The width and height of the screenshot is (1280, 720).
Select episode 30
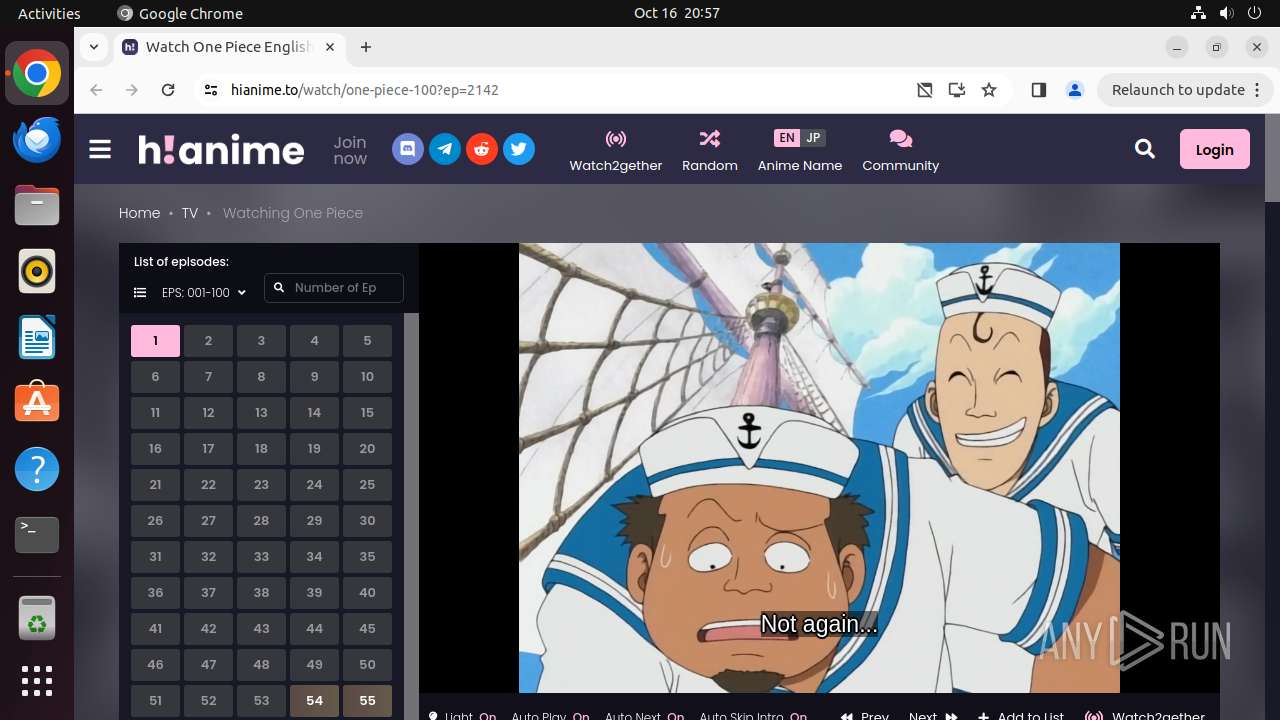click(x=367, y=521)
